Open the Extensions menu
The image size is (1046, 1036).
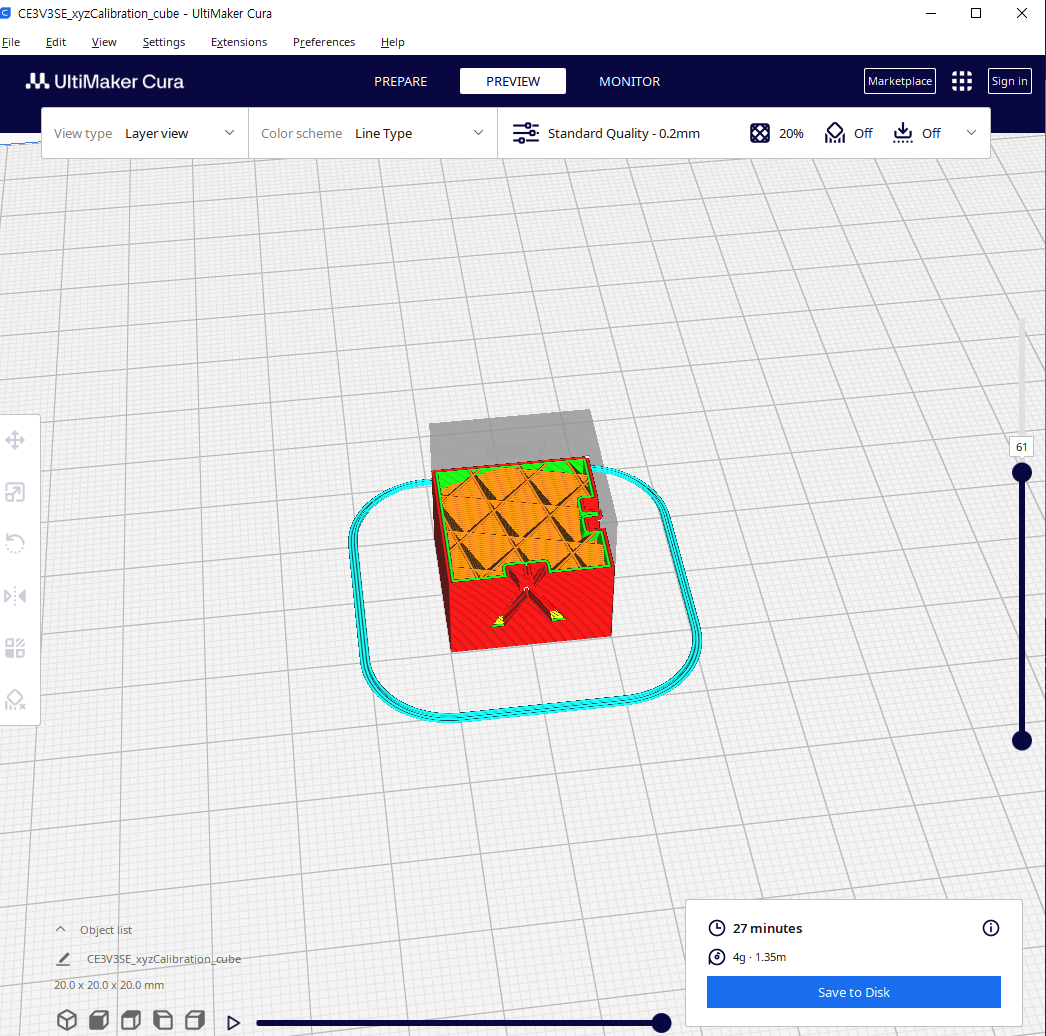tap(239, 42)
